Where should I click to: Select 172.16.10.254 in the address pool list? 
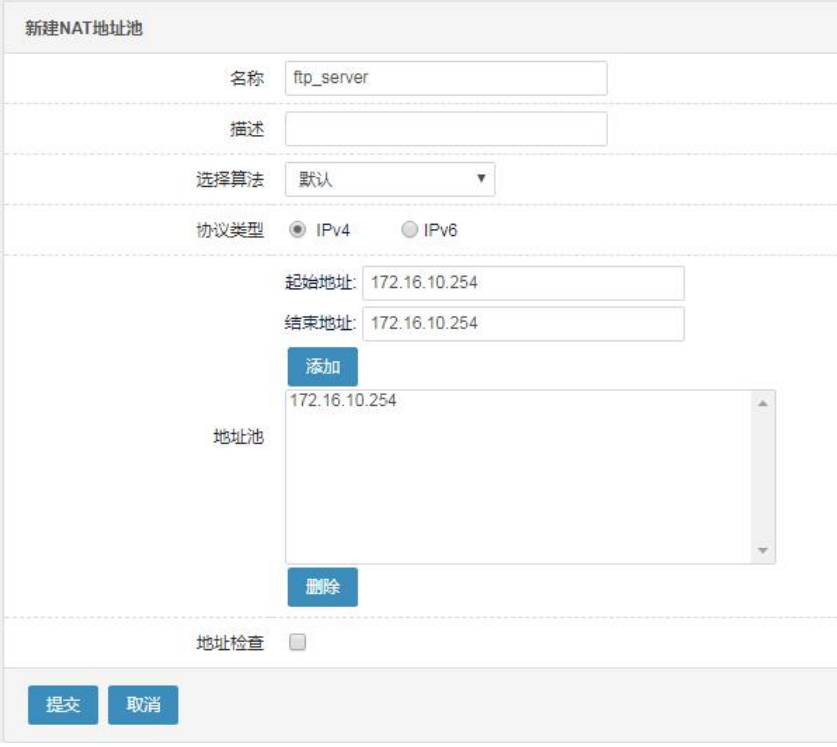[x=343, y=400]
